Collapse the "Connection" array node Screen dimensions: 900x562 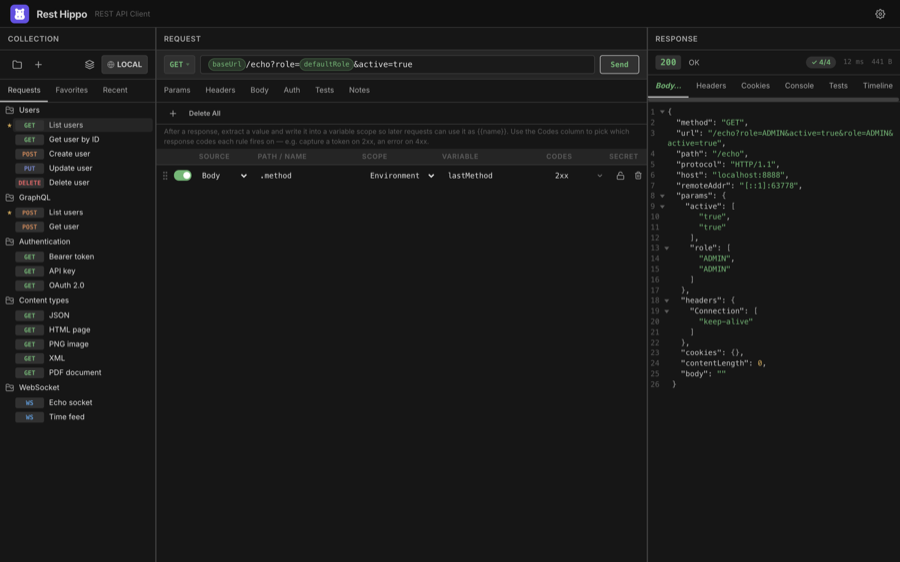coord(666,311)
